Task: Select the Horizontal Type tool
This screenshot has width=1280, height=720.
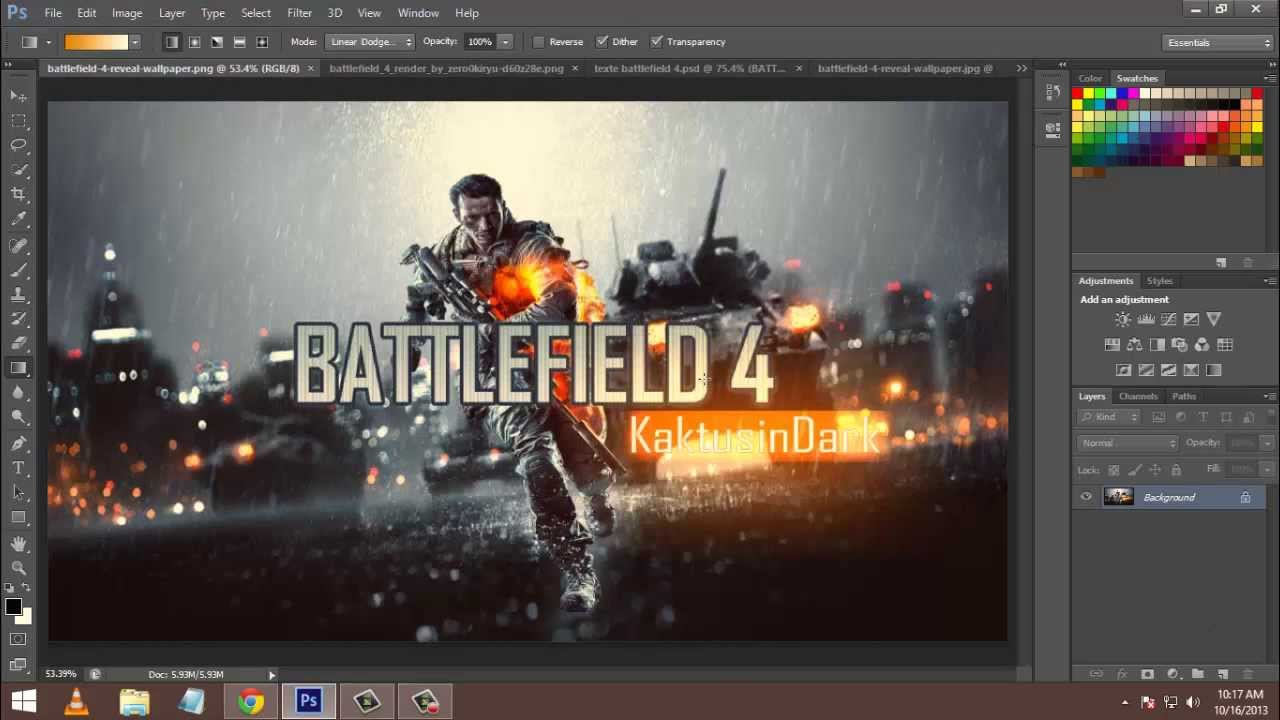Action: 18,468
